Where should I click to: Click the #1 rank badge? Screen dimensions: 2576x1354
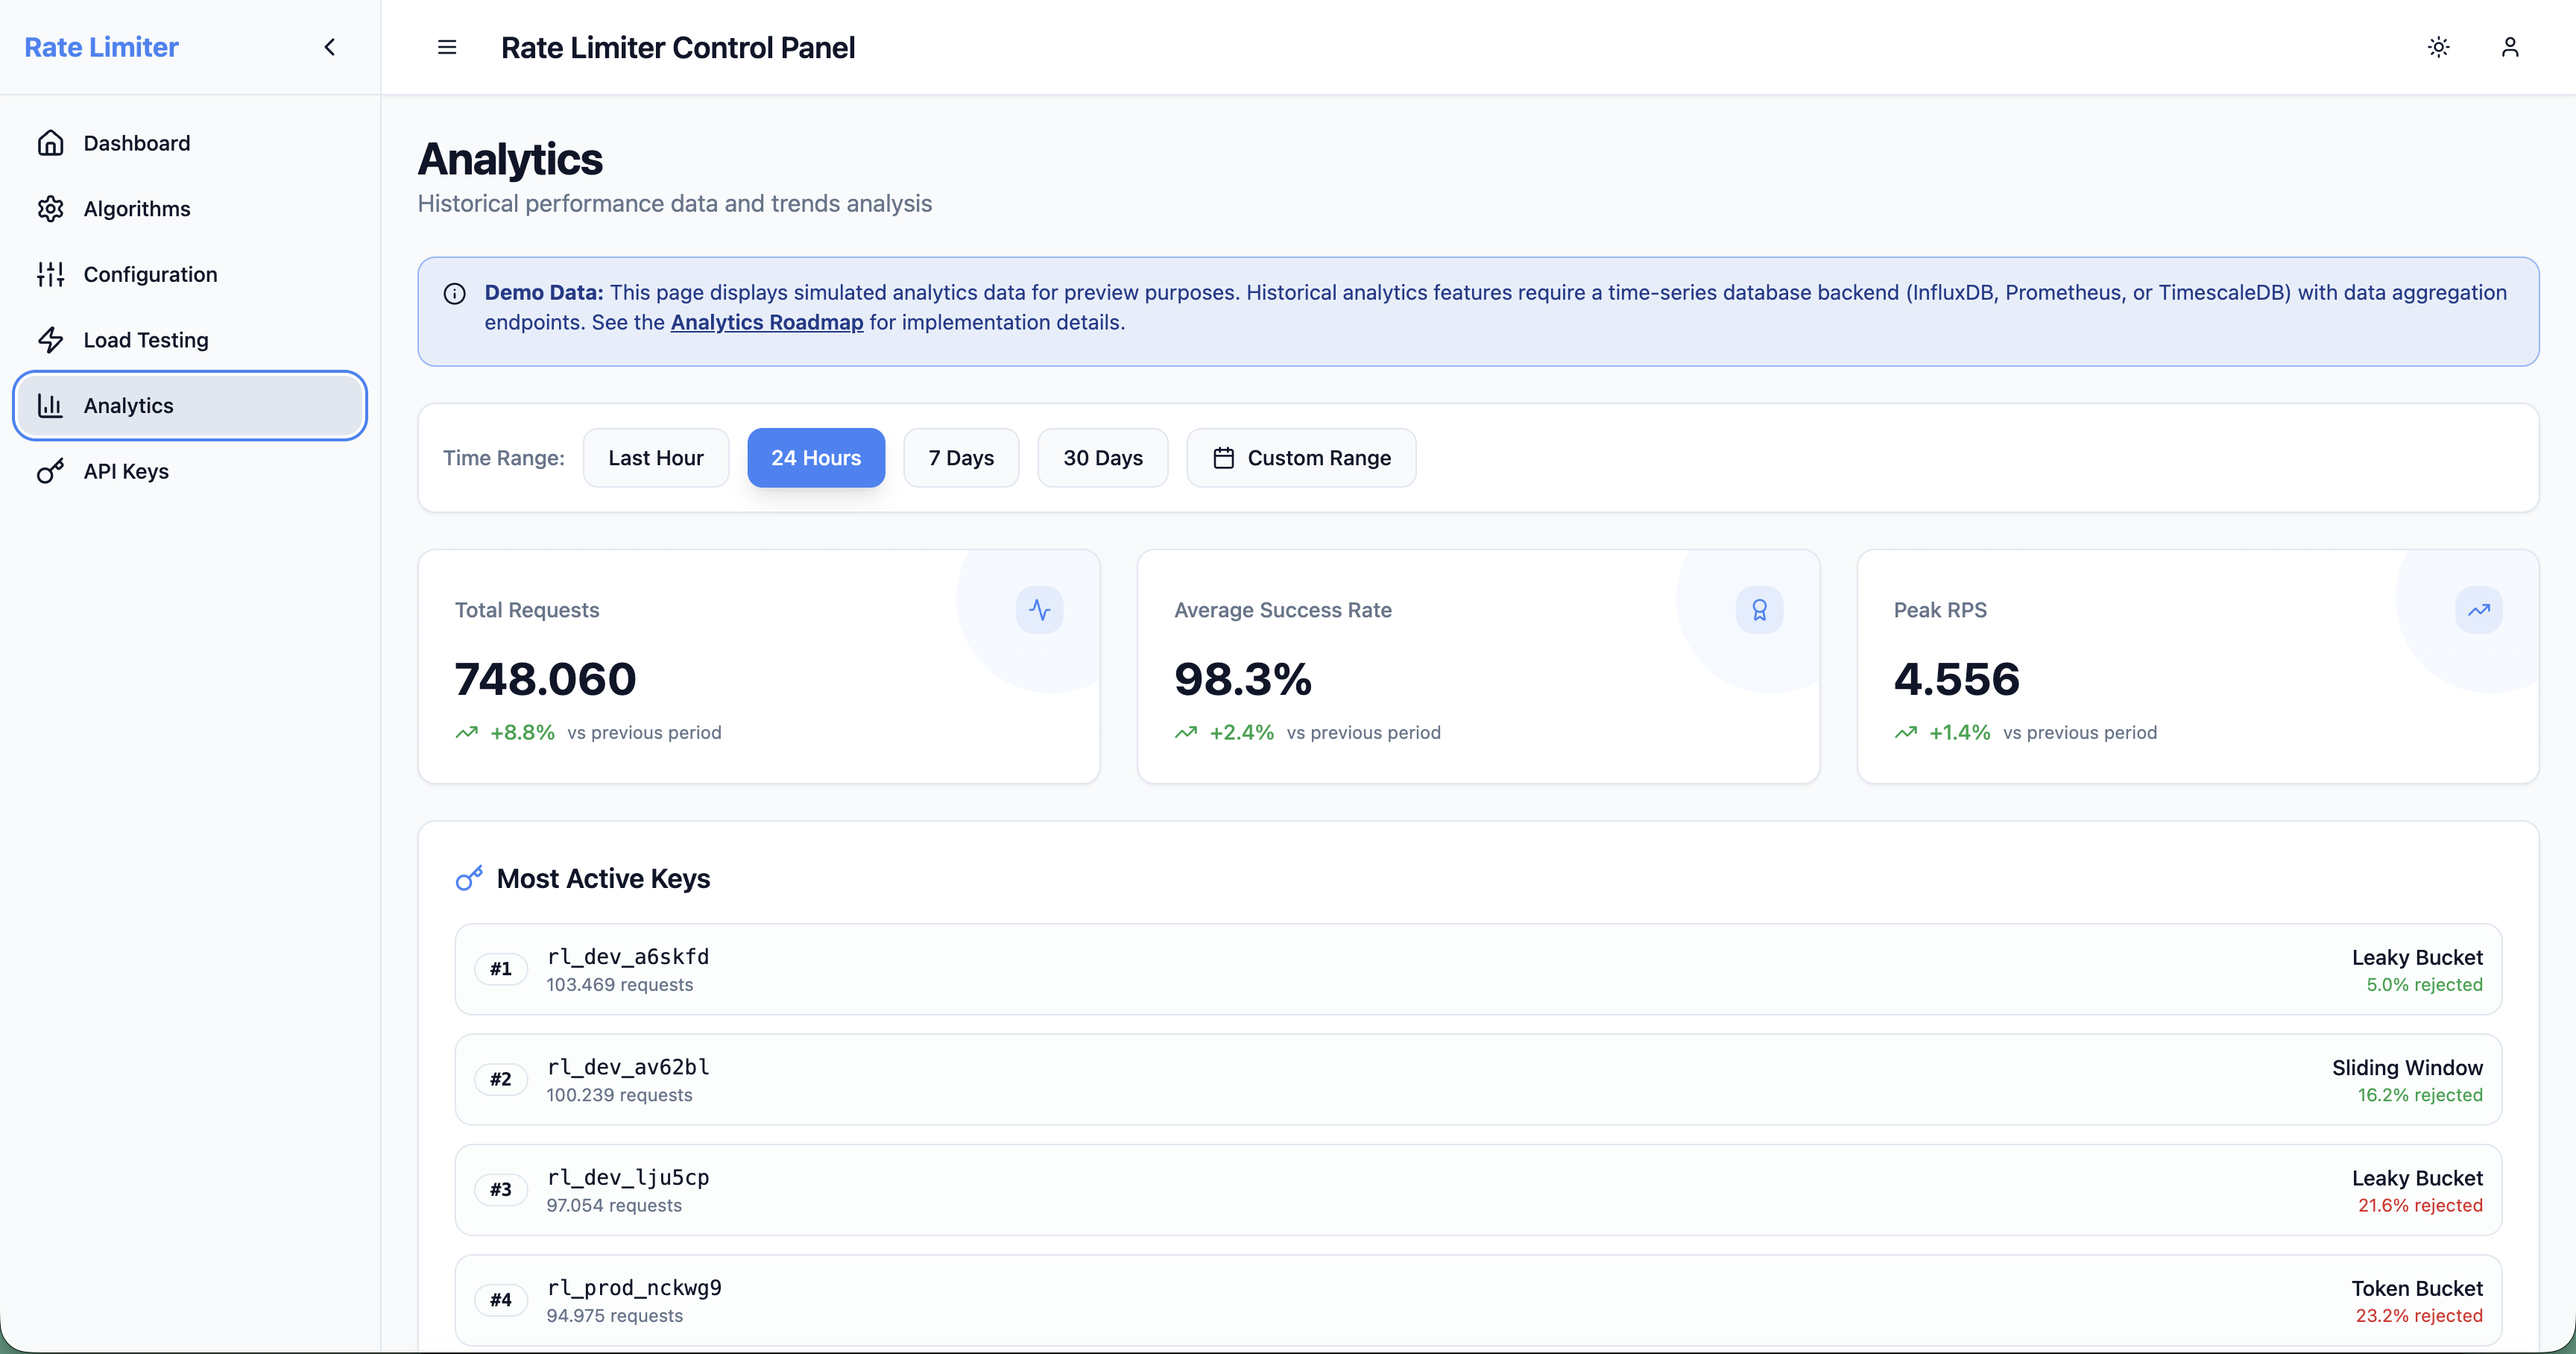pyautogui.click(x=501, y=969)
